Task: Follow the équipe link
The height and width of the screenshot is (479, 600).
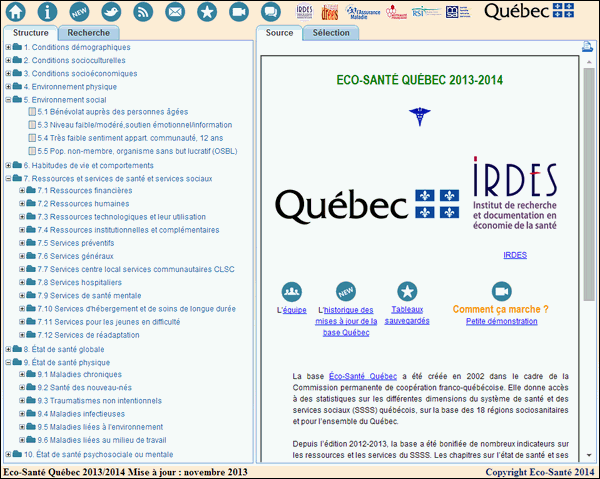Action: coord(294,310)
